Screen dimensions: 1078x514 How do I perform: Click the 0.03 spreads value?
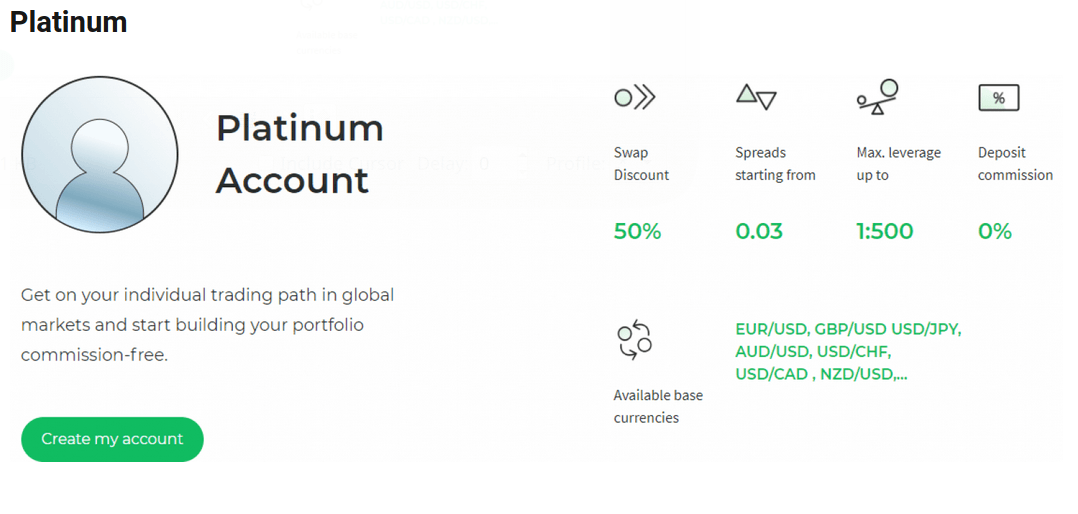(759, 232)
